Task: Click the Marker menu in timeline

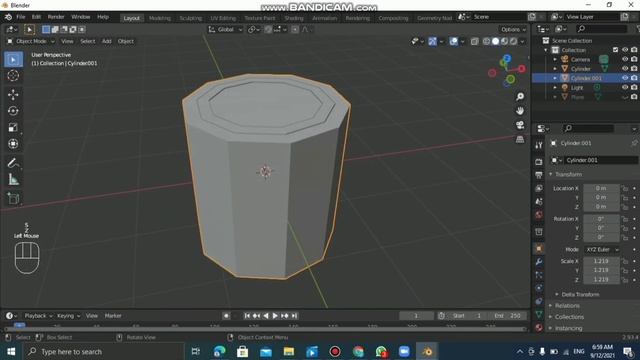Action: [113, 316]
